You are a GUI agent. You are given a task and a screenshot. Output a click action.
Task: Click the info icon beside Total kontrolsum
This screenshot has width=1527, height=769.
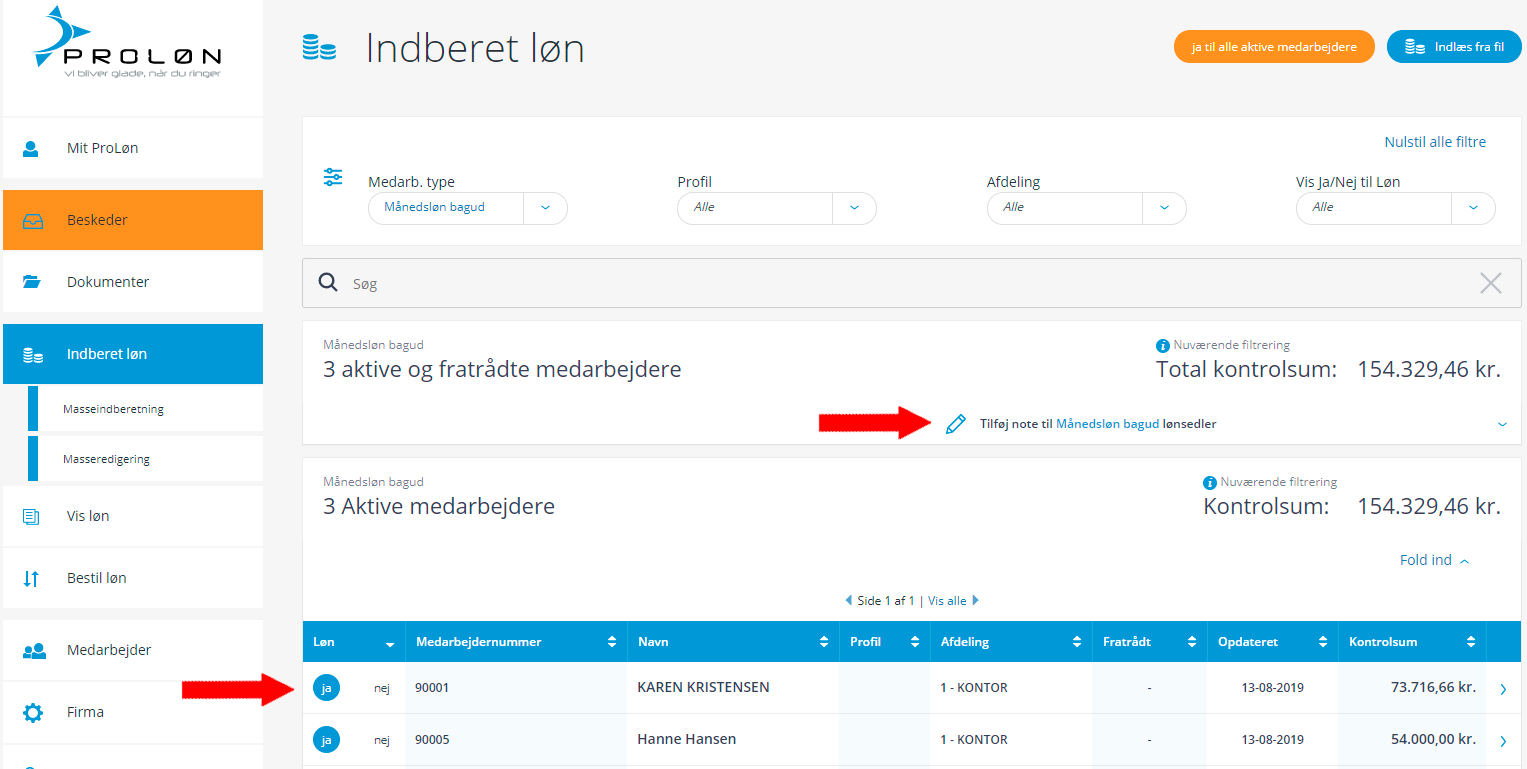1163,346
